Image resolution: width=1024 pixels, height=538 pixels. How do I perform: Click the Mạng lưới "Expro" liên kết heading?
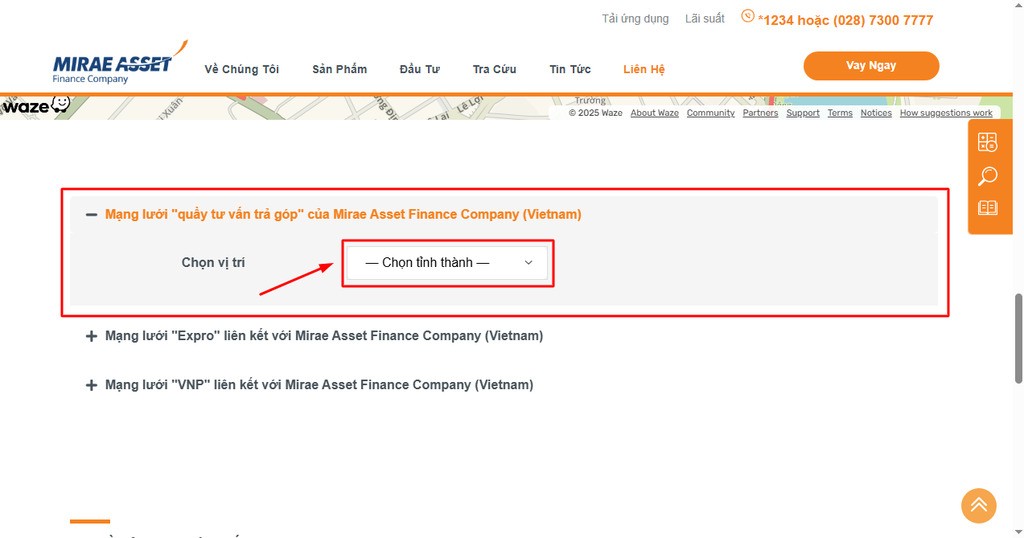[324, 336]
